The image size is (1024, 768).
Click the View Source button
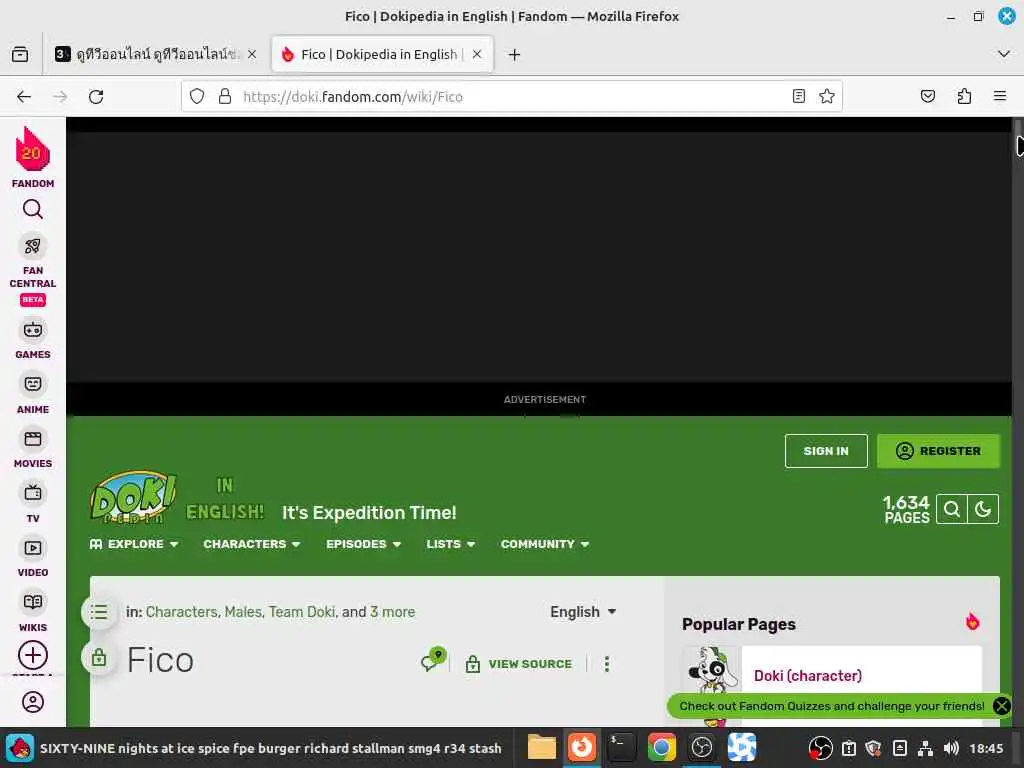519,664
